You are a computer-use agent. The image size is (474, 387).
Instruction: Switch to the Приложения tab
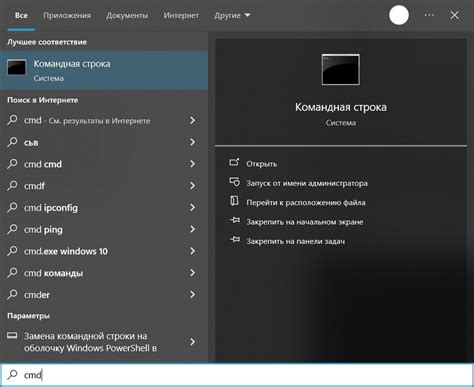[x=67, y=15]
